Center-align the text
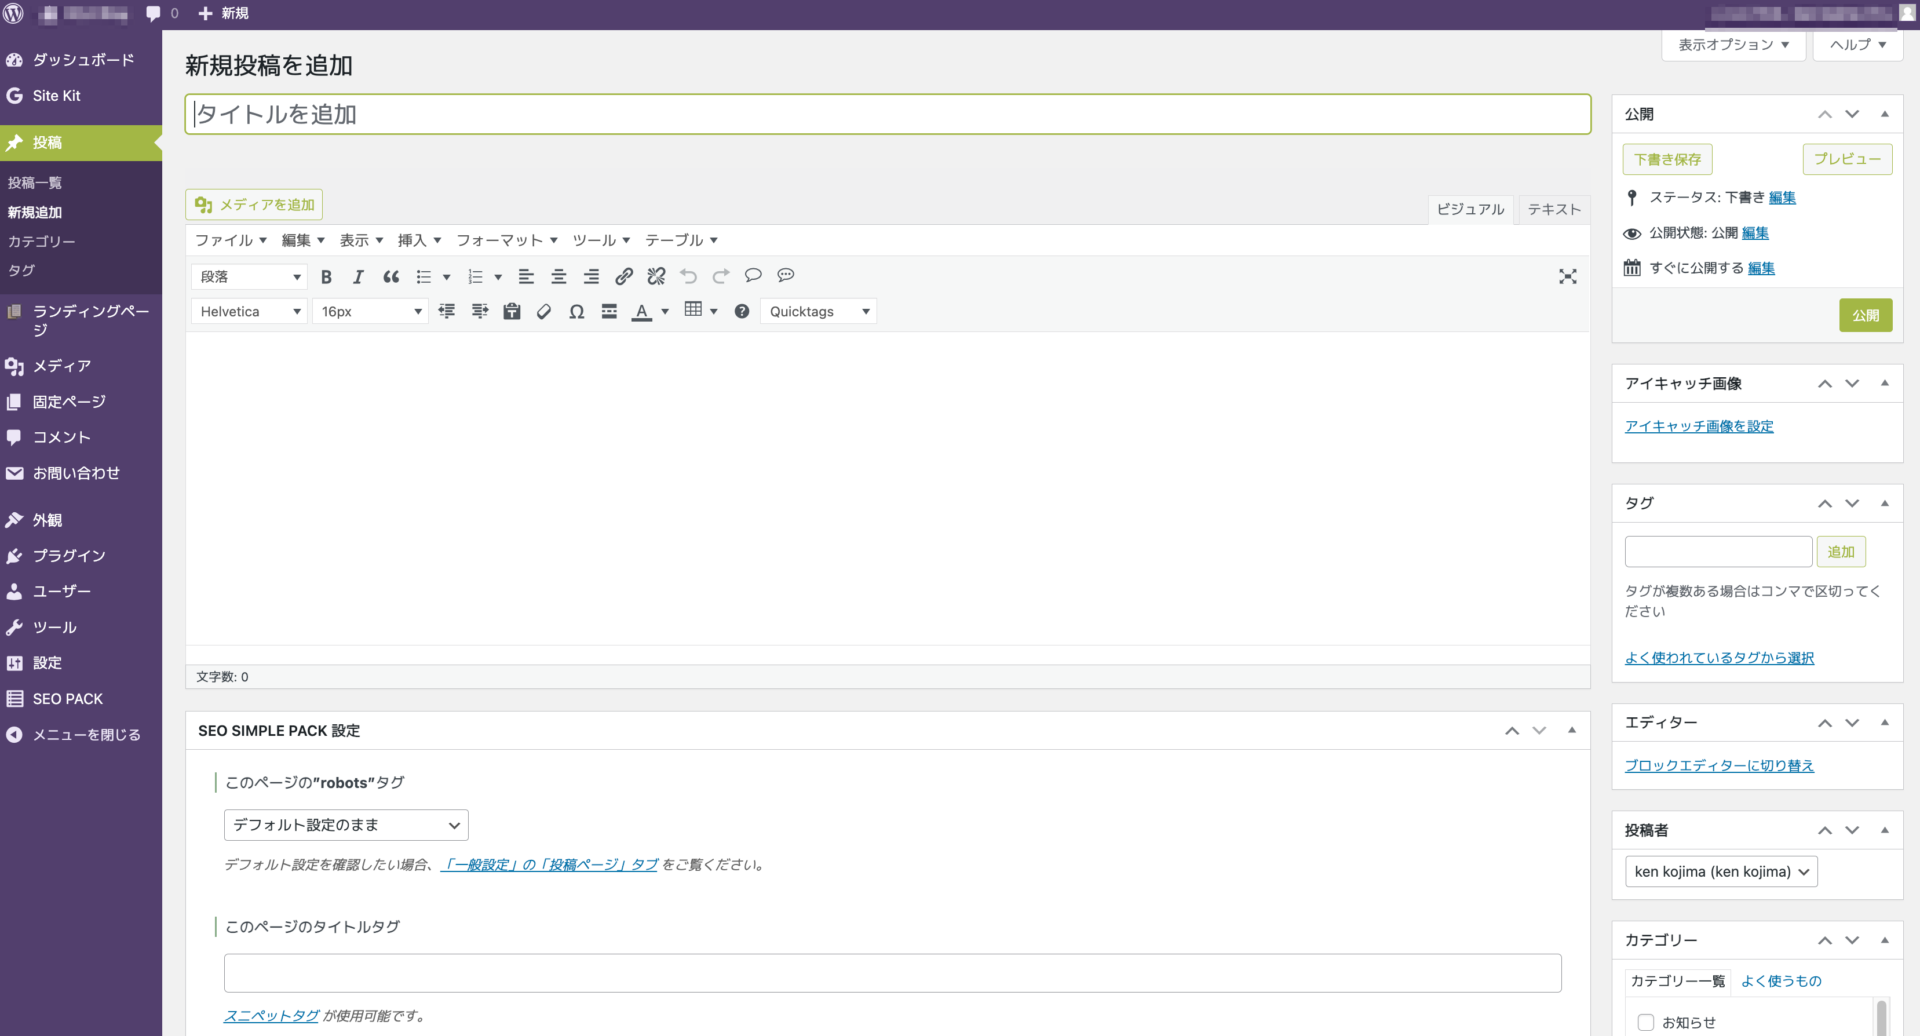The image size is (1920, 1036). pos(559,277)
